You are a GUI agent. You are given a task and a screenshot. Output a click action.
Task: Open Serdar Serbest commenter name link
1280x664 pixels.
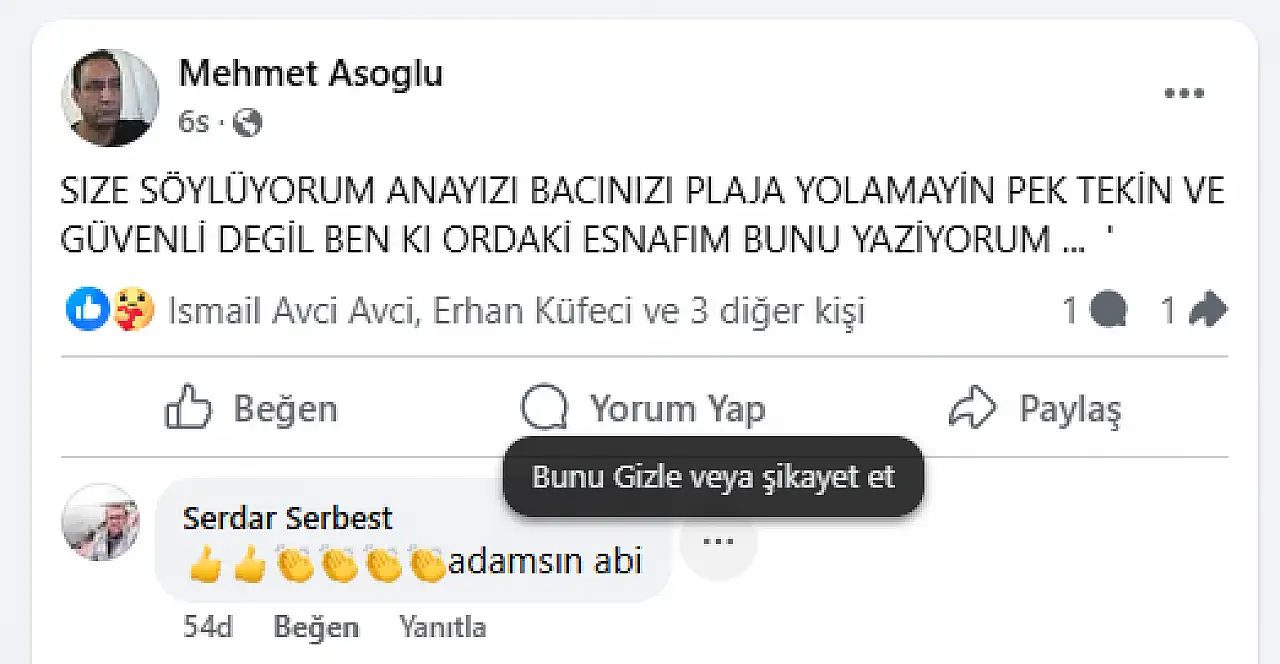288,518
